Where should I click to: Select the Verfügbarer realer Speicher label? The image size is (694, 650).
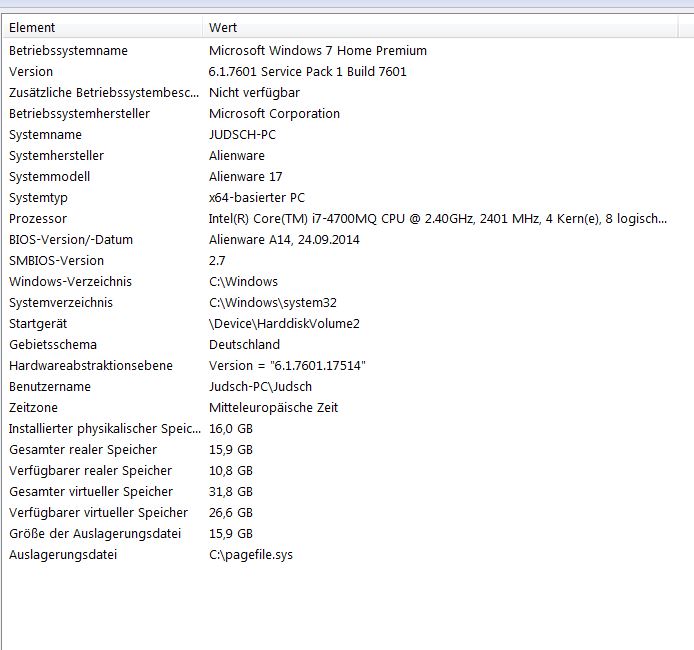(90, 471)
